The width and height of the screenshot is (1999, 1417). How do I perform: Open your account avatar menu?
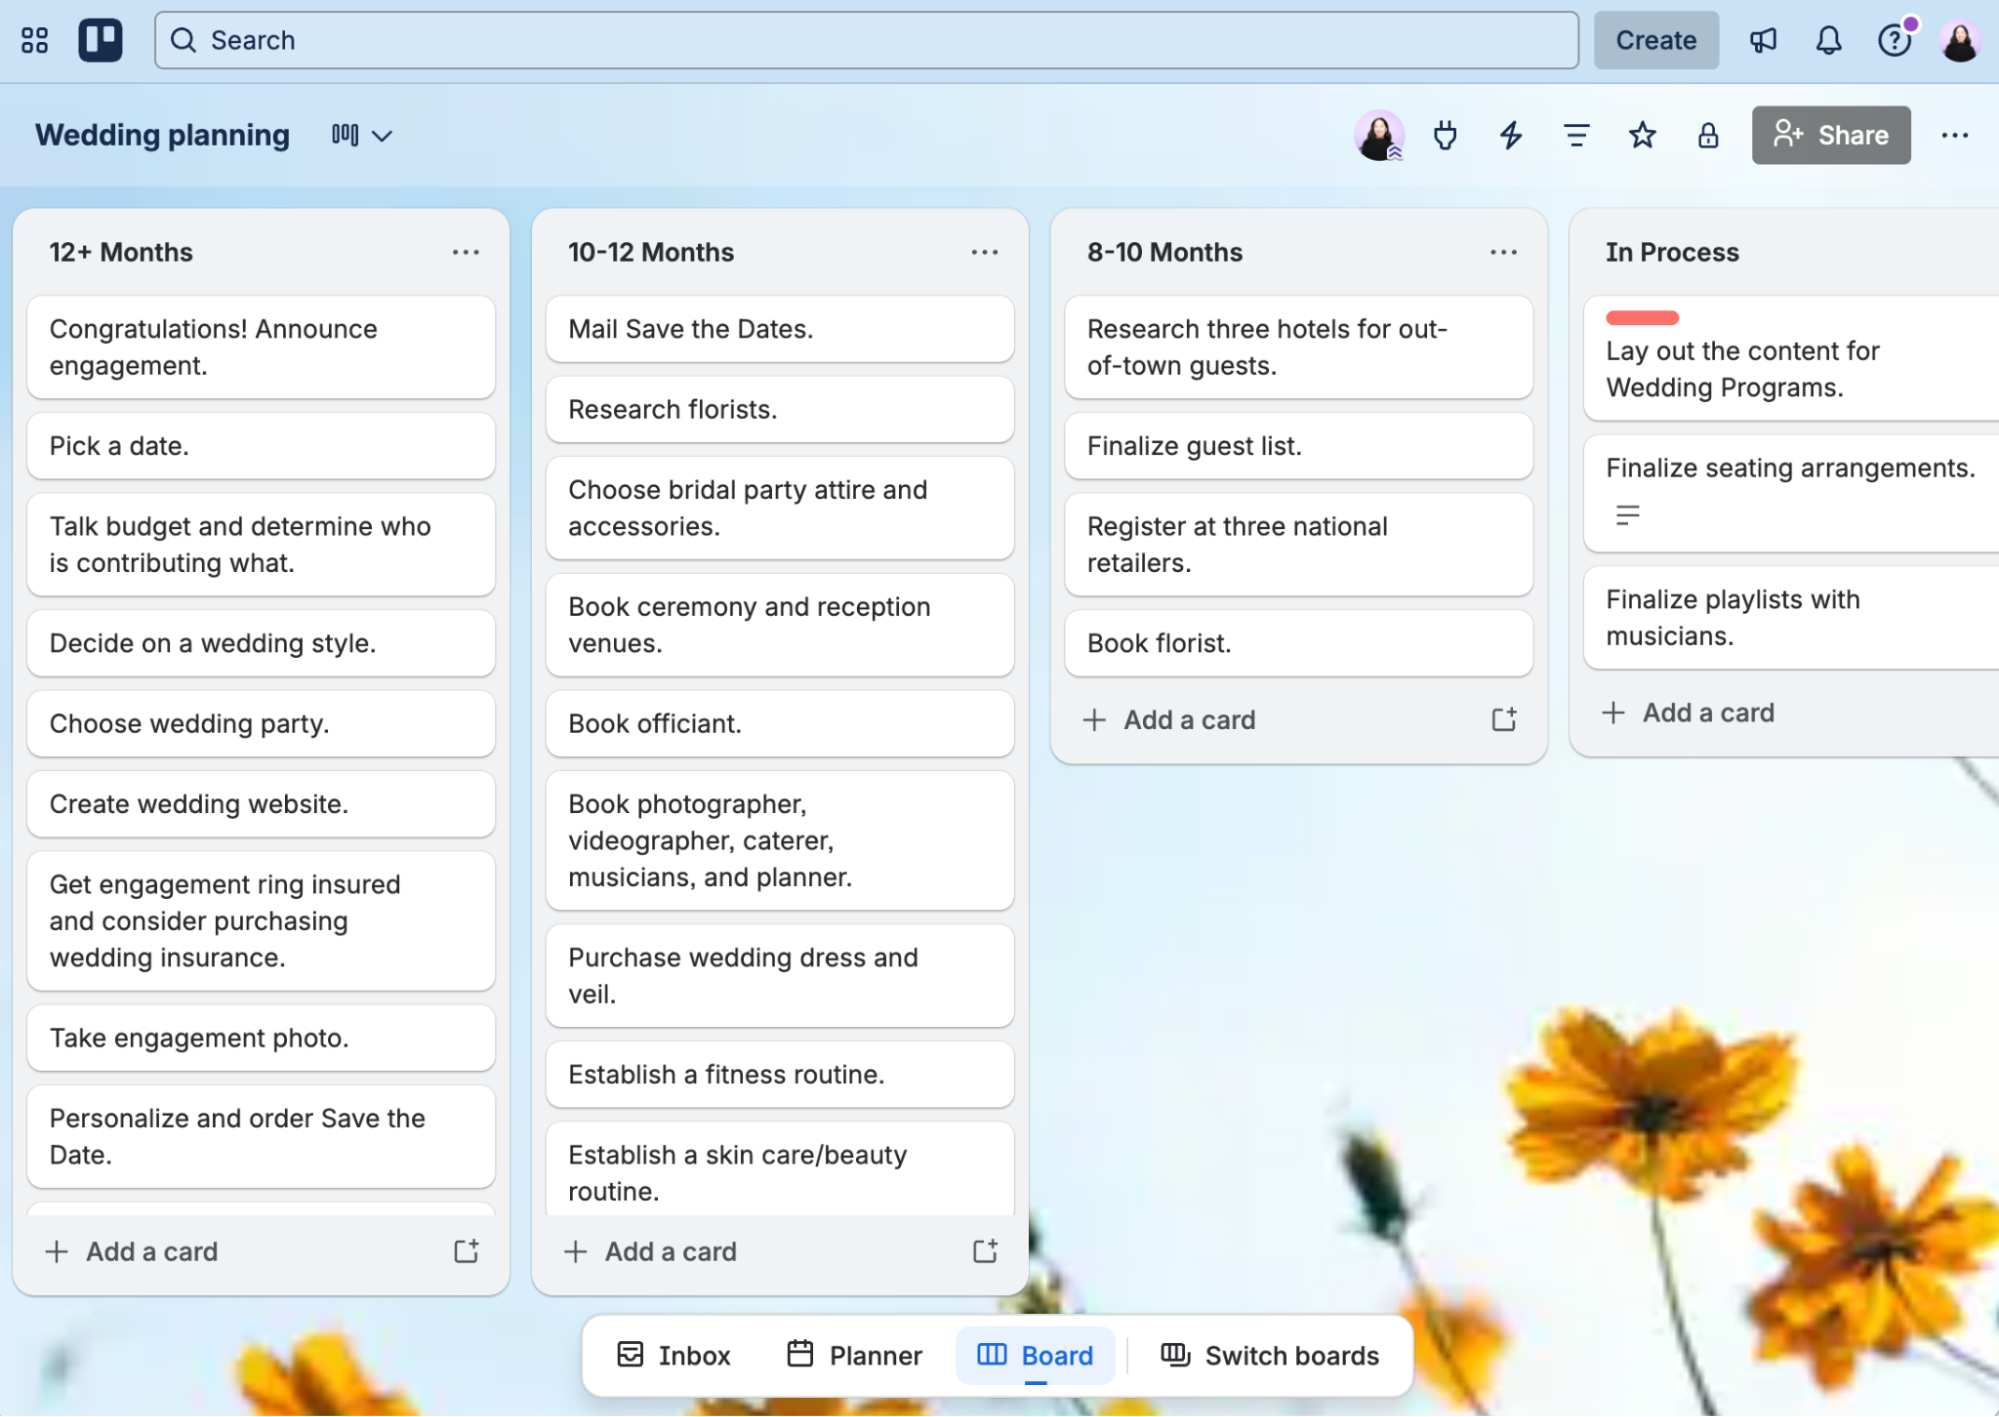tap(1960, 40)
